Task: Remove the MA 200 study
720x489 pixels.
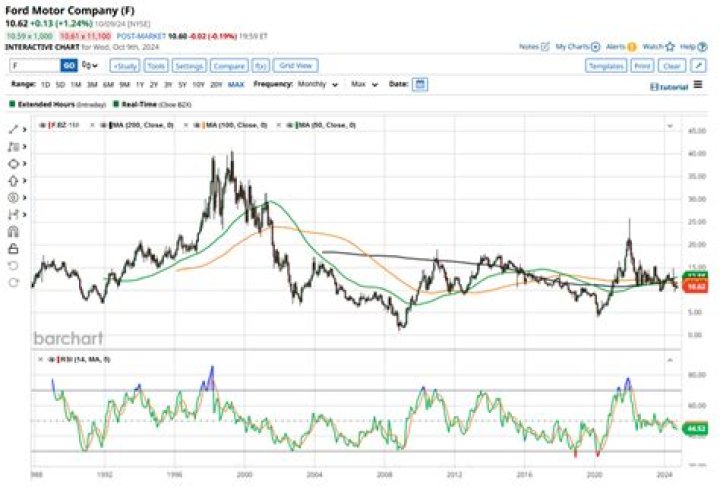Action: click(x=92, y=125)
